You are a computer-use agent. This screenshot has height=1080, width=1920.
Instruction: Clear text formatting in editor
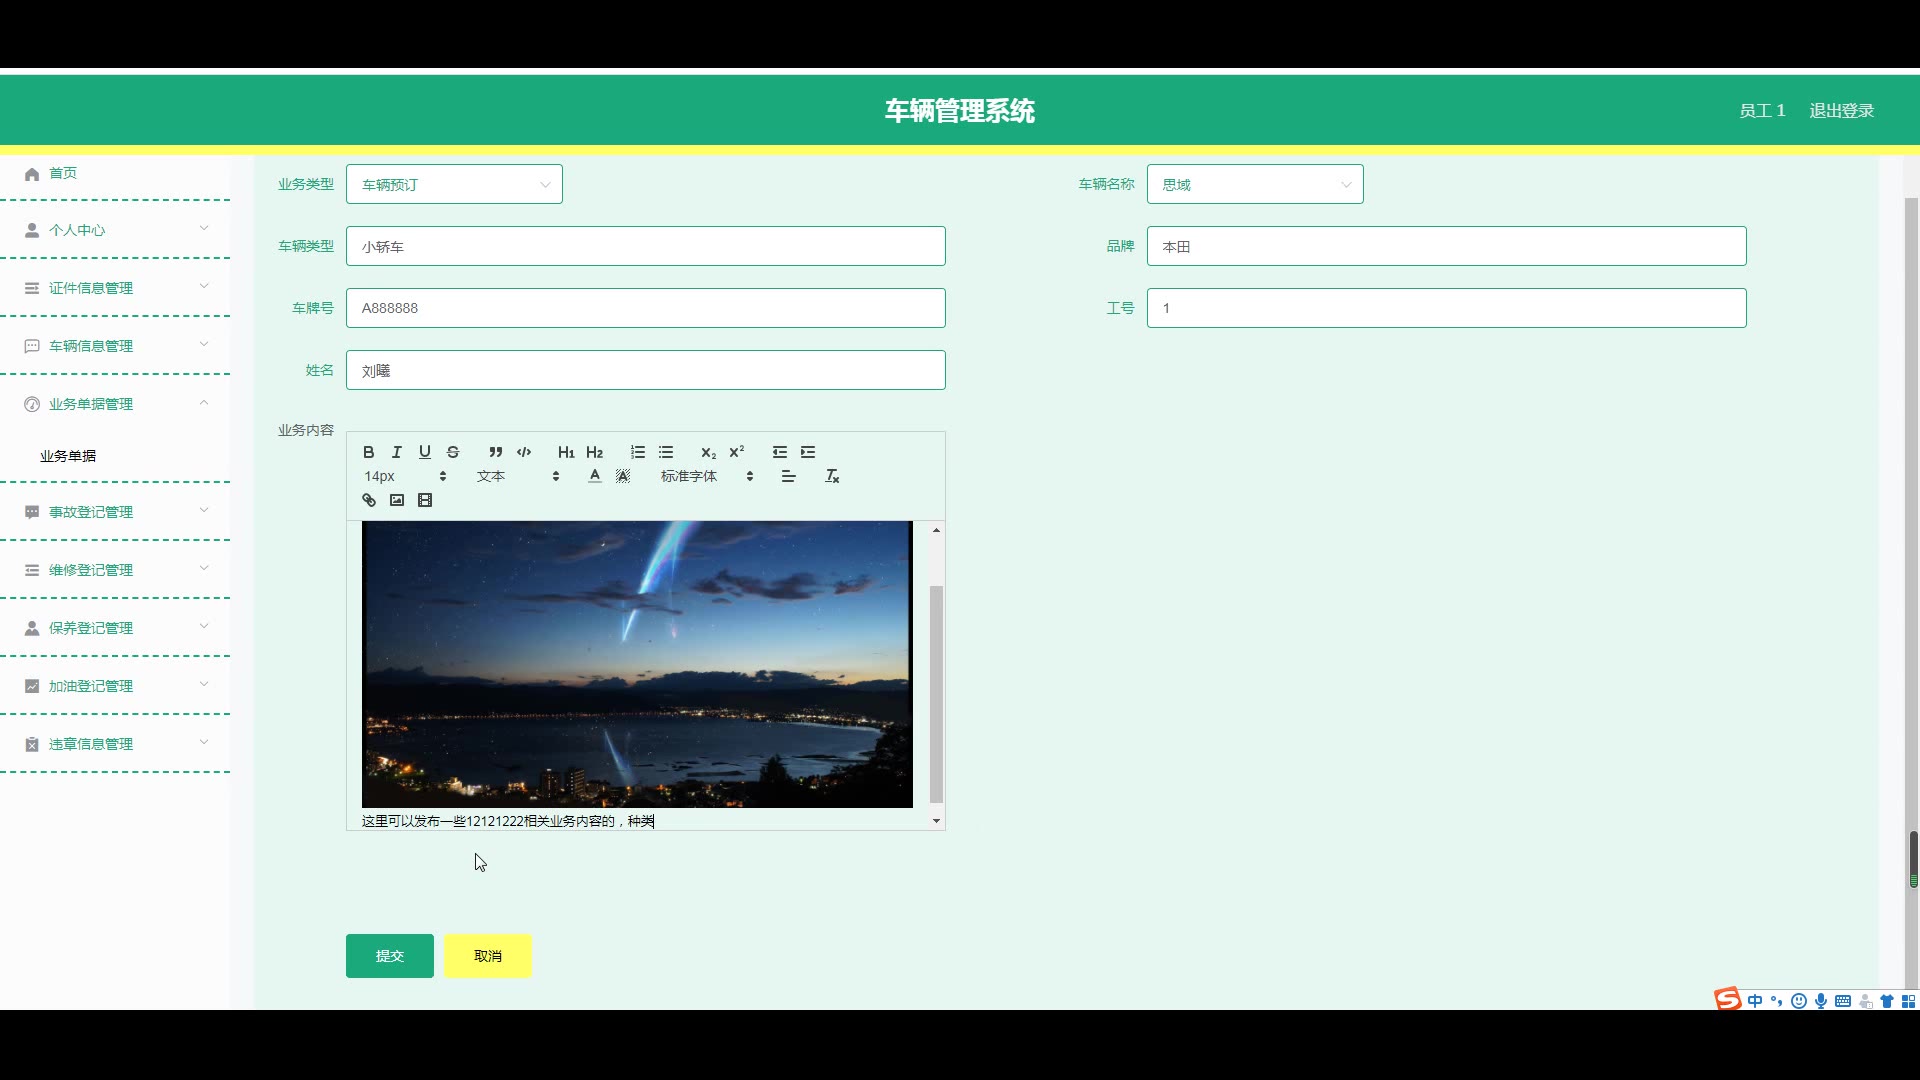point(831,476)
